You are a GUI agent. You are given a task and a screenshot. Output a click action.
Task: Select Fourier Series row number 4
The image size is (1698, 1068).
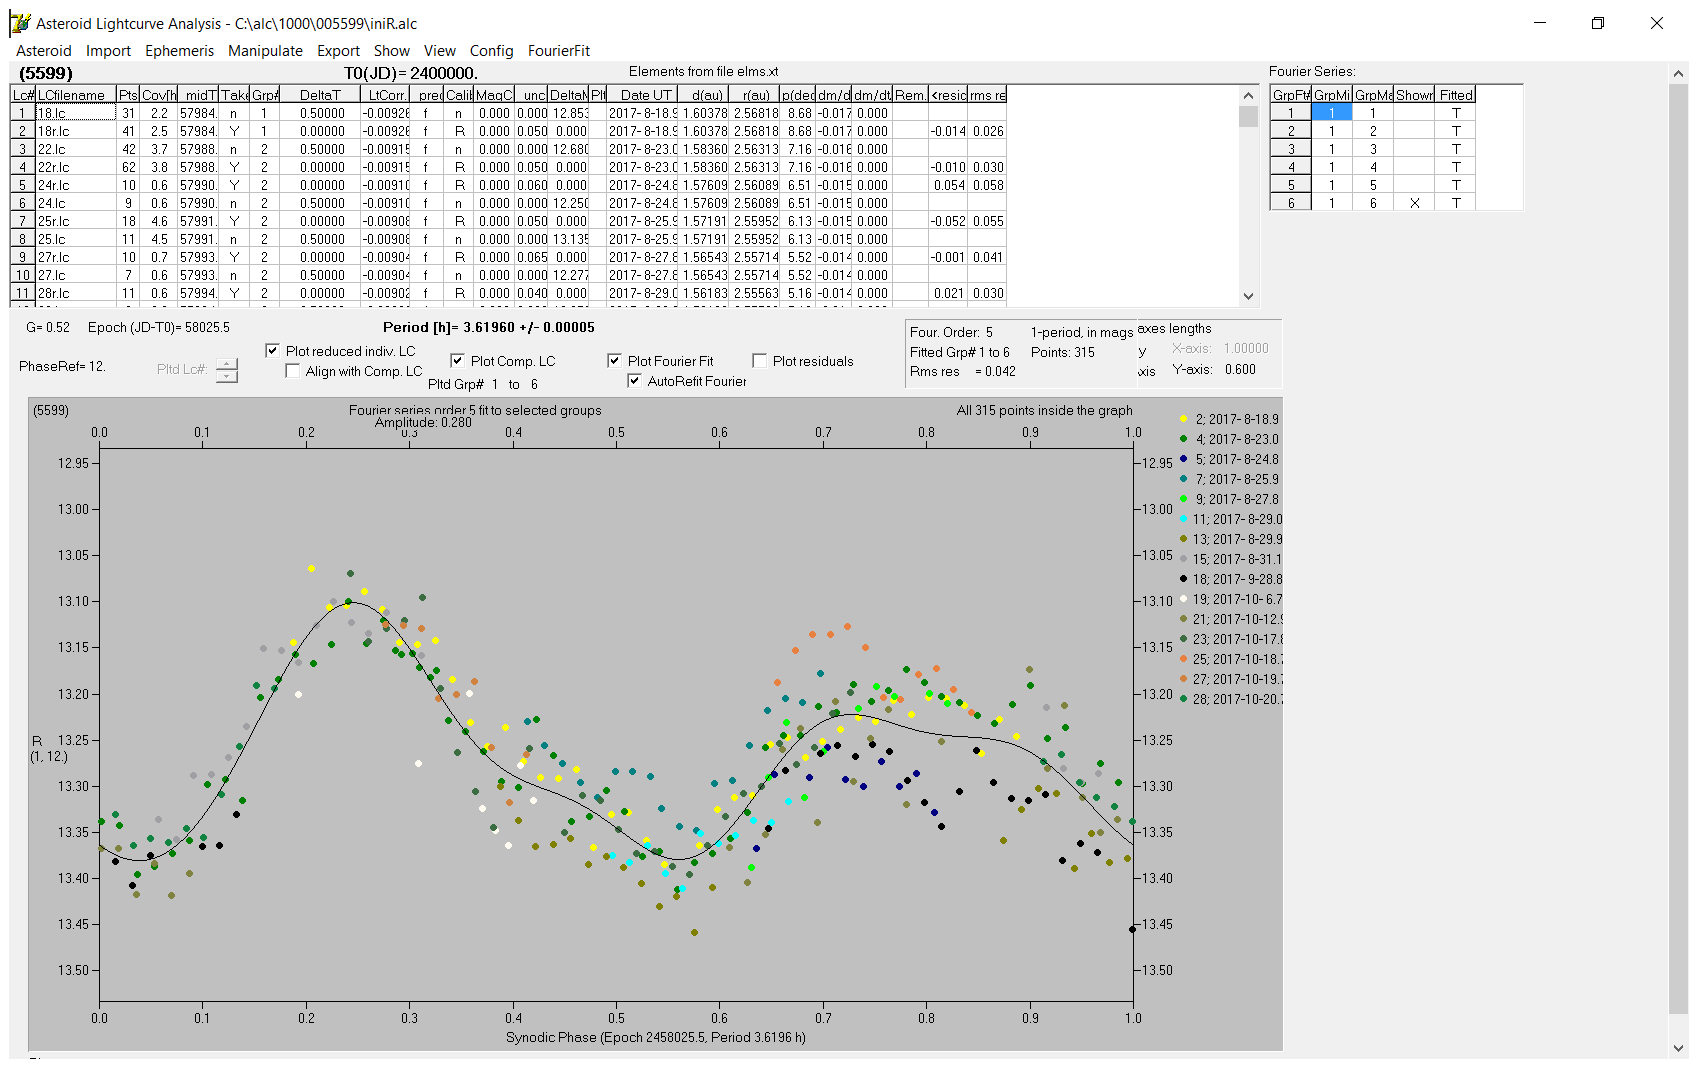click(x=1291, y=167)
